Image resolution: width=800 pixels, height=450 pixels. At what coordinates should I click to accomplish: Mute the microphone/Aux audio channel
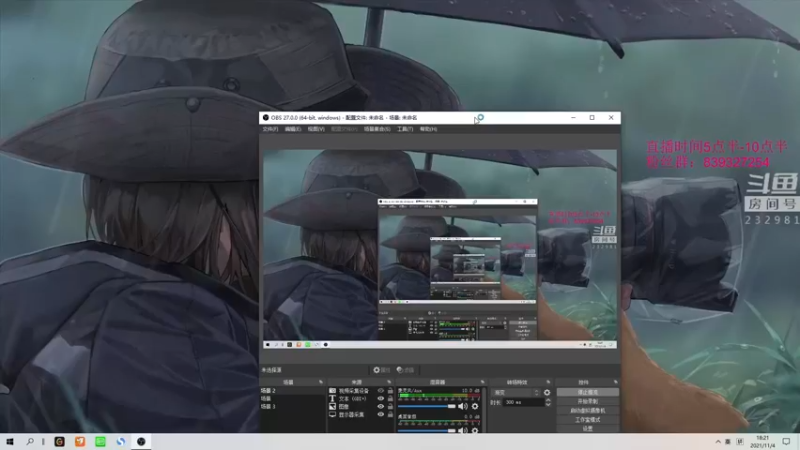(463, 407)
